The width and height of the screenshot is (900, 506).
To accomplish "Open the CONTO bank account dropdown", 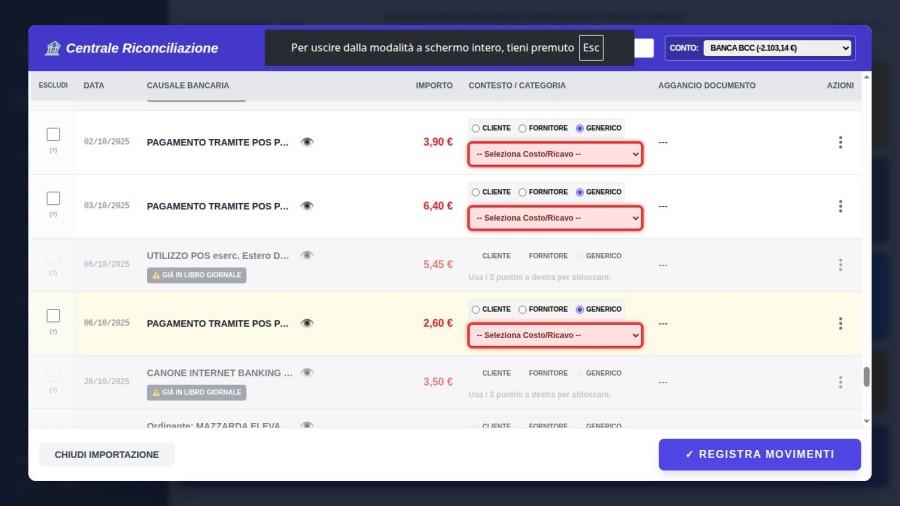I will (x=777, y=48).
